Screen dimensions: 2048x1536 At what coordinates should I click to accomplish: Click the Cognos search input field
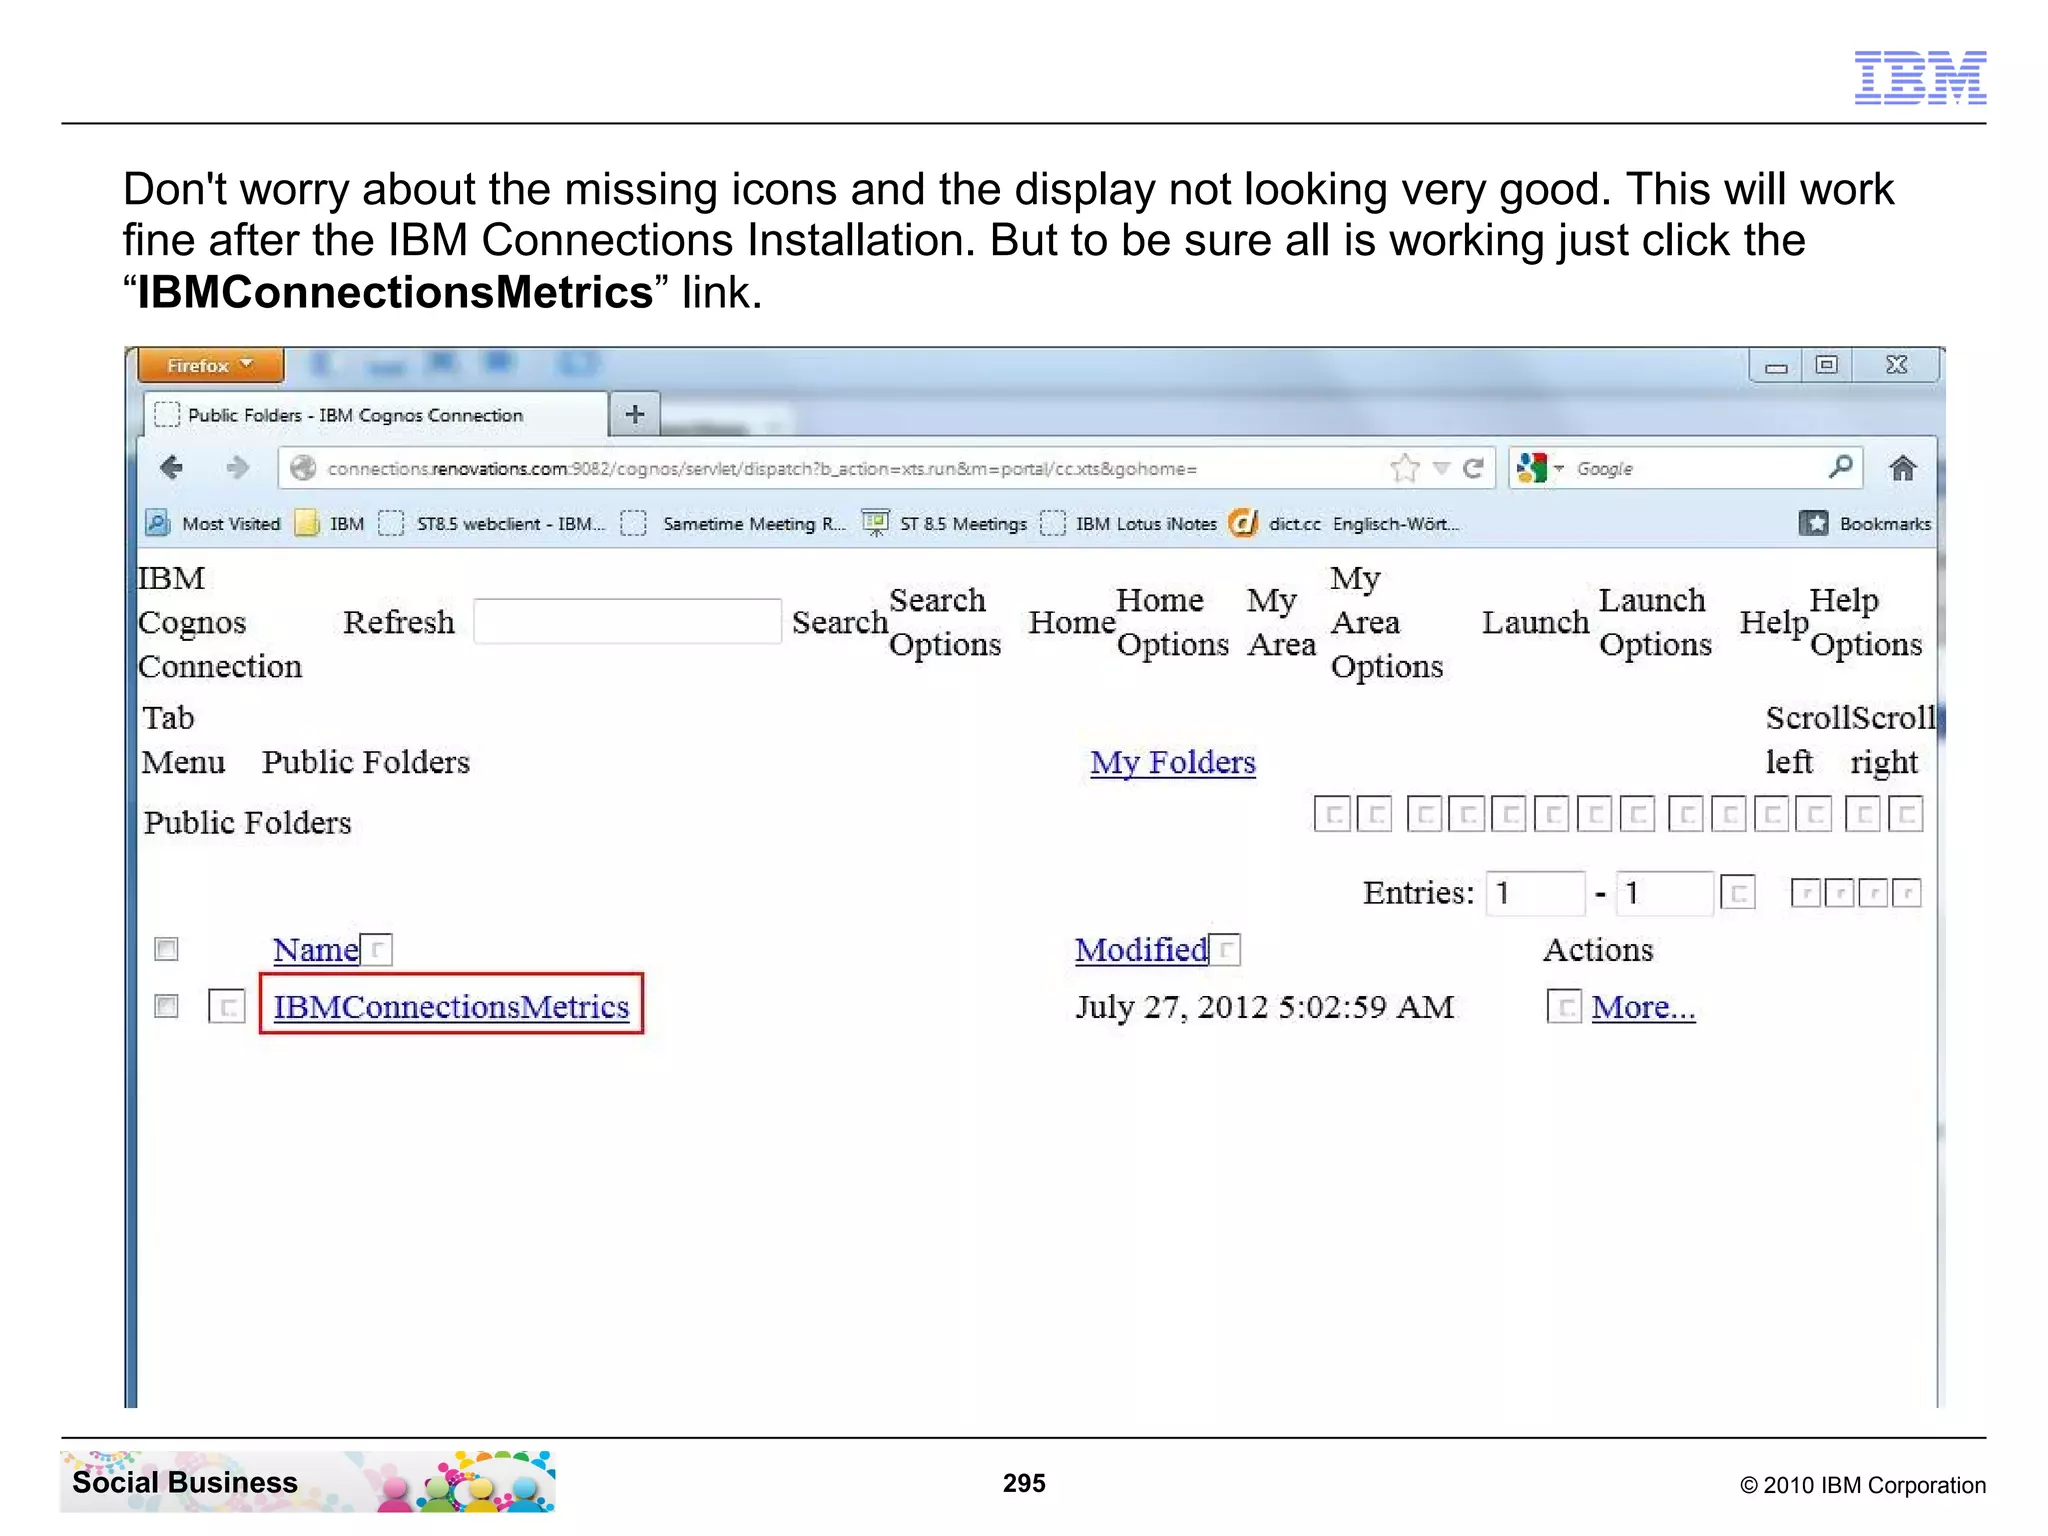(x=627, y=621)
